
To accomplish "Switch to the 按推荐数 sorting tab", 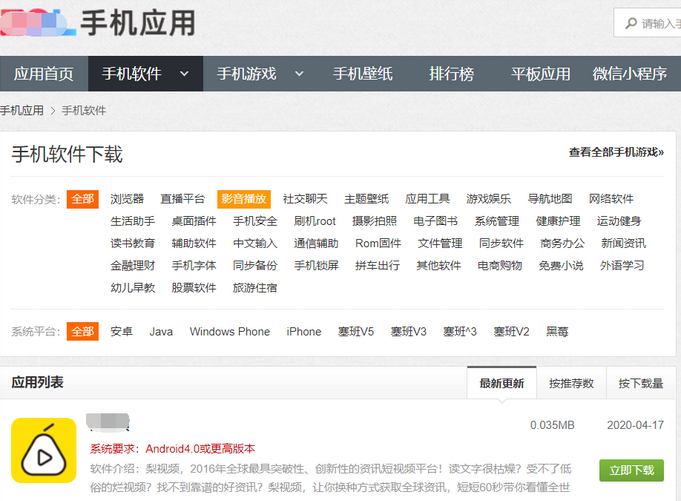I will point(571,383).
